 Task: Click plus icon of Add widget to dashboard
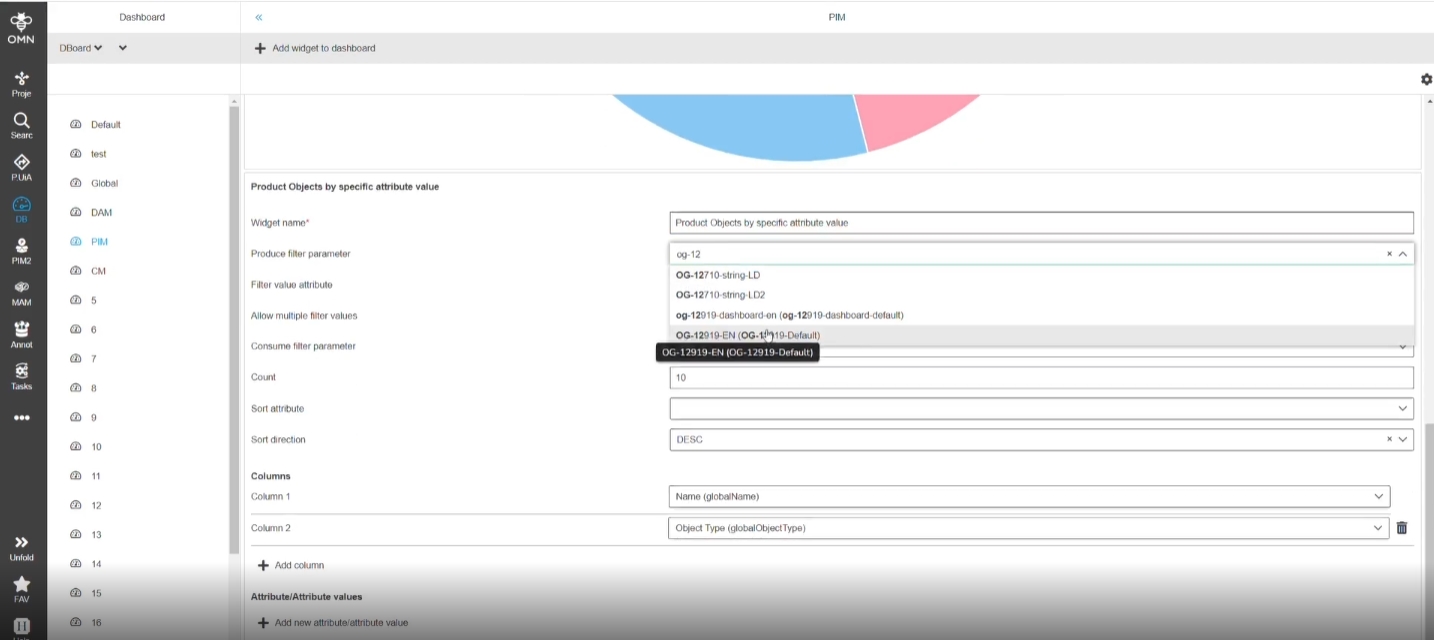[260, 48]
